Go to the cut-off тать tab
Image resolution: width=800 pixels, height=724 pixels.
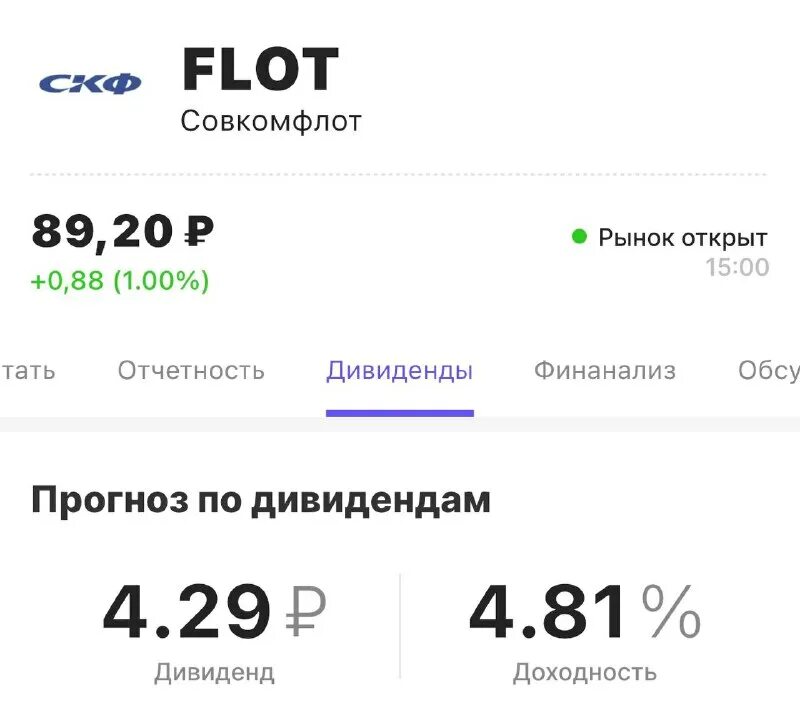[x=28, y=371]
